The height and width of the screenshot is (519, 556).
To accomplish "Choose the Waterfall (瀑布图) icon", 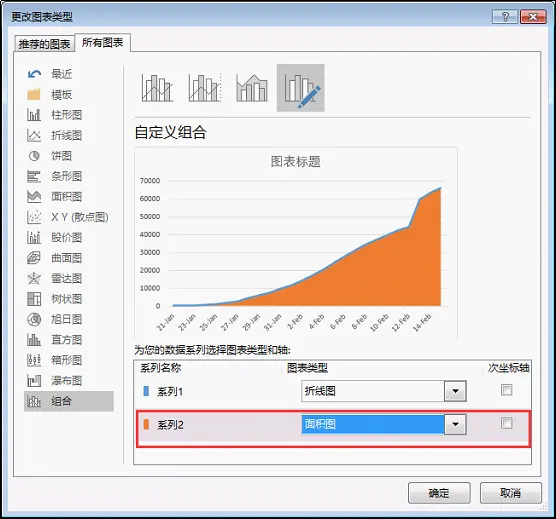I will click(34, 381).
